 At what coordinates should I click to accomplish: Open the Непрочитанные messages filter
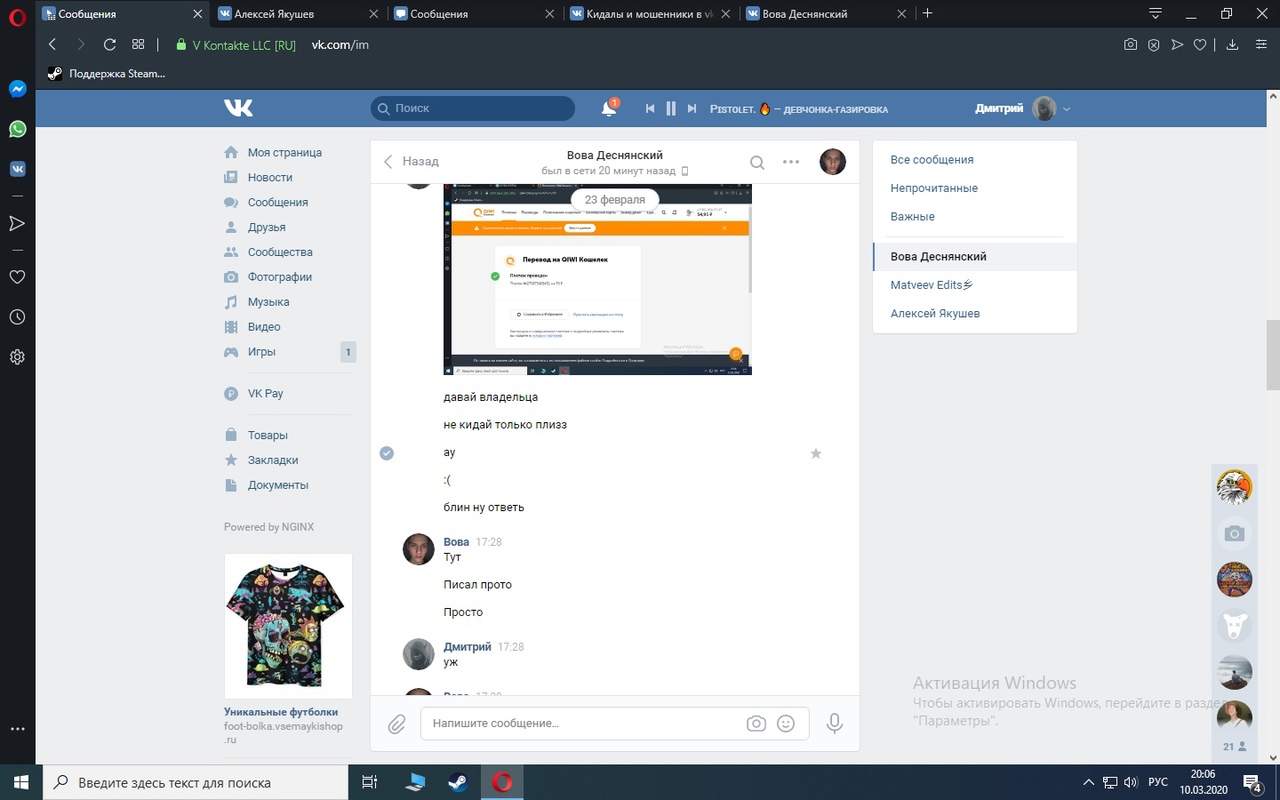point(934,188)
